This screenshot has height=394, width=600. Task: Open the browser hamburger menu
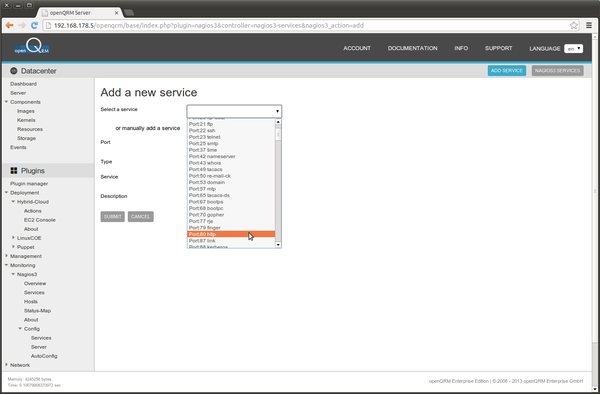589,25
